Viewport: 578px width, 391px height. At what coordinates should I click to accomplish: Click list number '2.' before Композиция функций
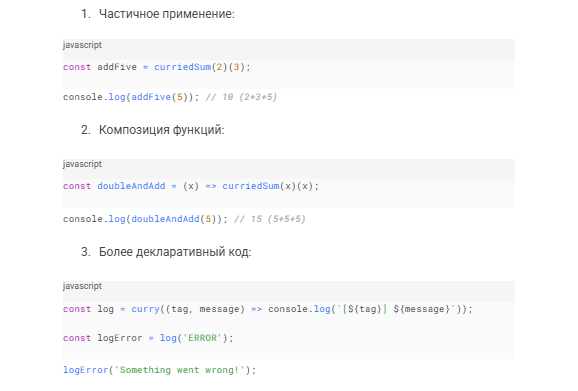point(86,130)
